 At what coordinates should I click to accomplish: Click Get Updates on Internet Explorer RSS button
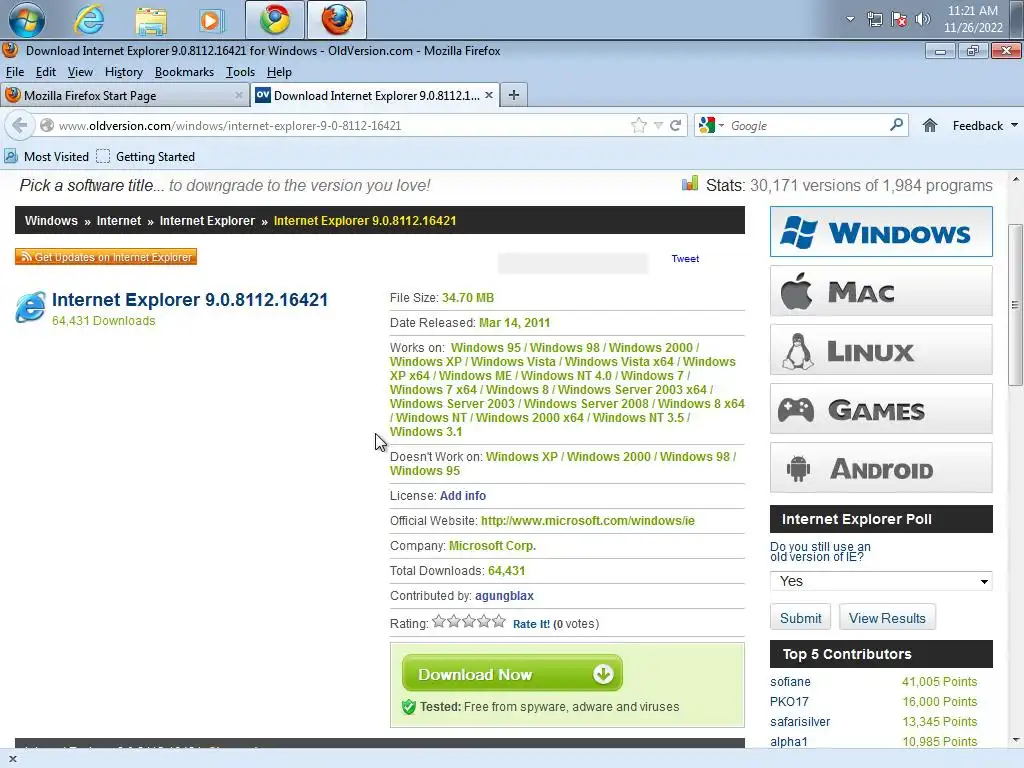106,257
